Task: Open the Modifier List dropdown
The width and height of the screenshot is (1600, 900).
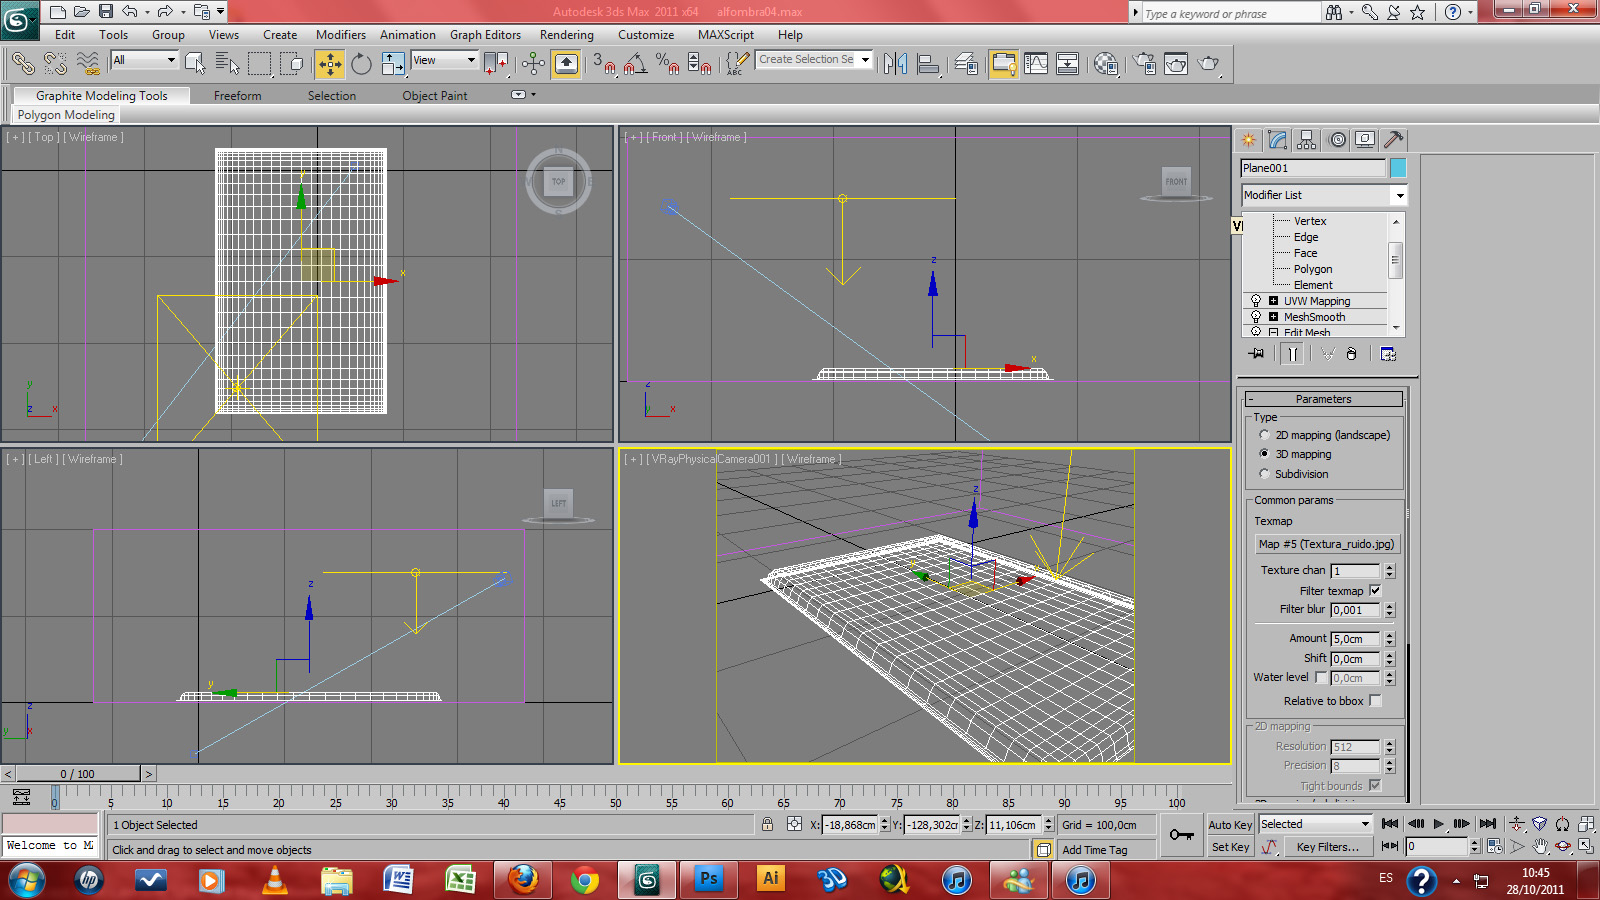Action: point(1400,195)
